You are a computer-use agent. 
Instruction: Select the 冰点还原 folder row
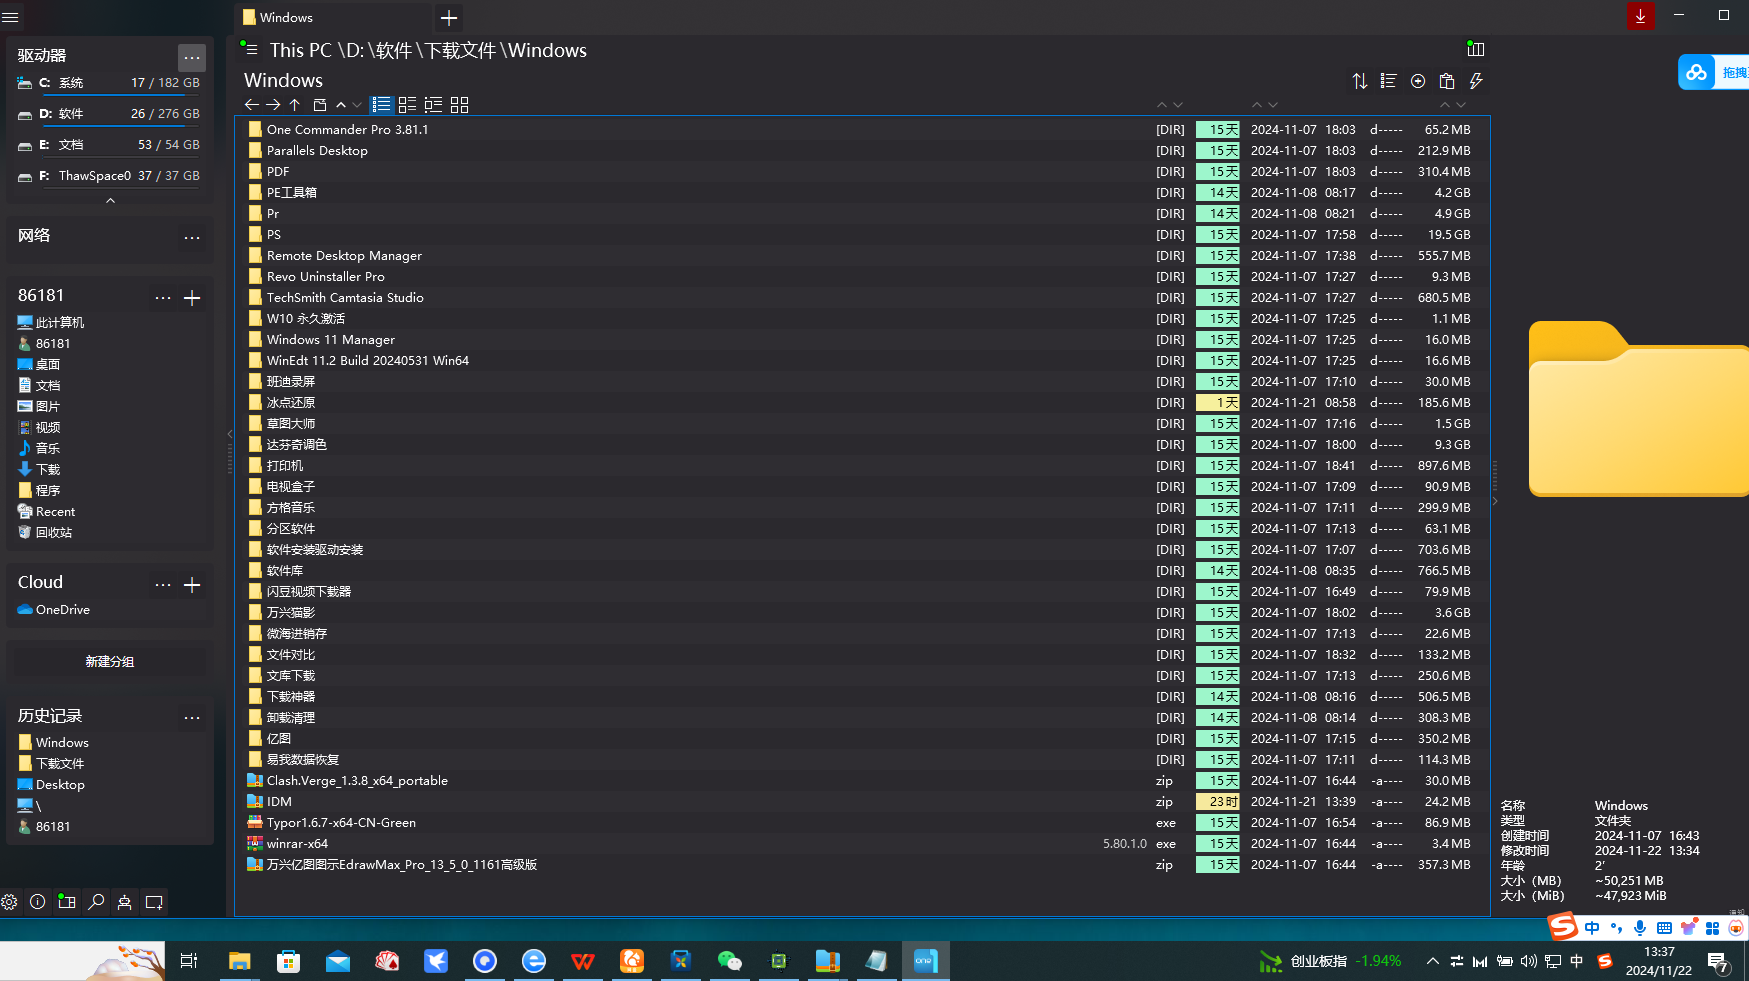click(x=861, y=402)
